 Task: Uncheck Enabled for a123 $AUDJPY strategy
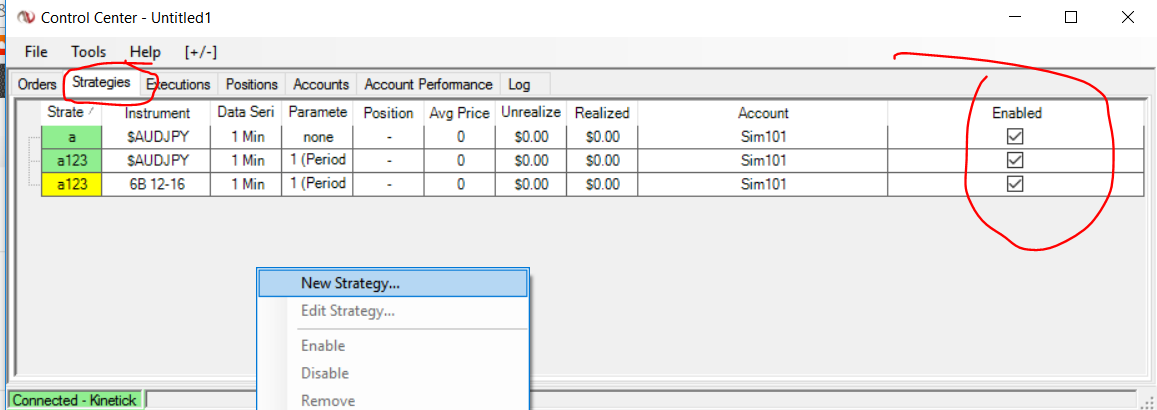[x=1015, y=160]
